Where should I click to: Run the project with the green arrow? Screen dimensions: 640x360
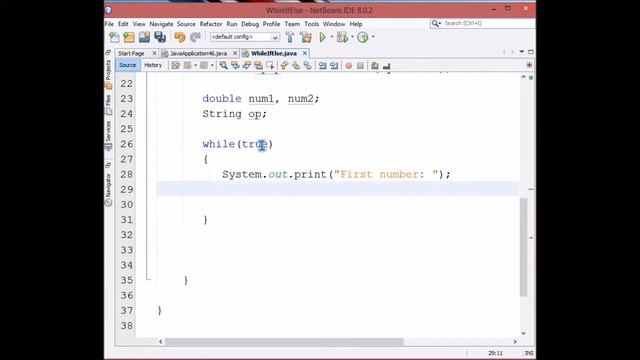coord(323,37)
